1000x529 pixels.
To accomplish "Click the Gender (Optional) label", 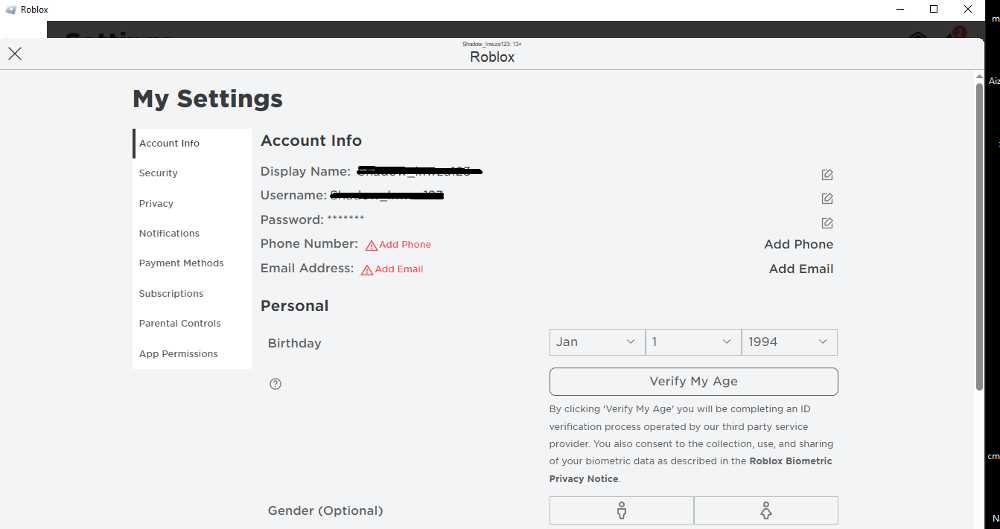I will 325,510.
